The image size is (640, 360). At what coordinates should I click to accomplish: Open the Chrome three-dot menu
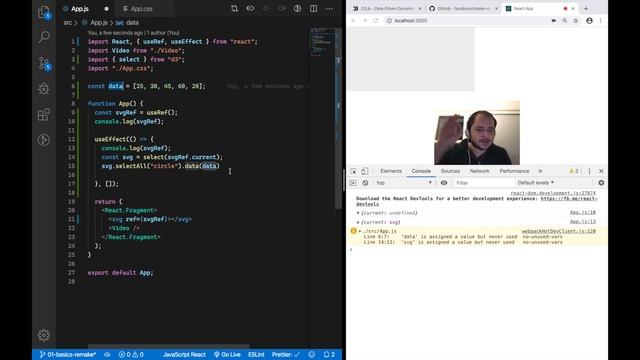click(x=600, y=20)
